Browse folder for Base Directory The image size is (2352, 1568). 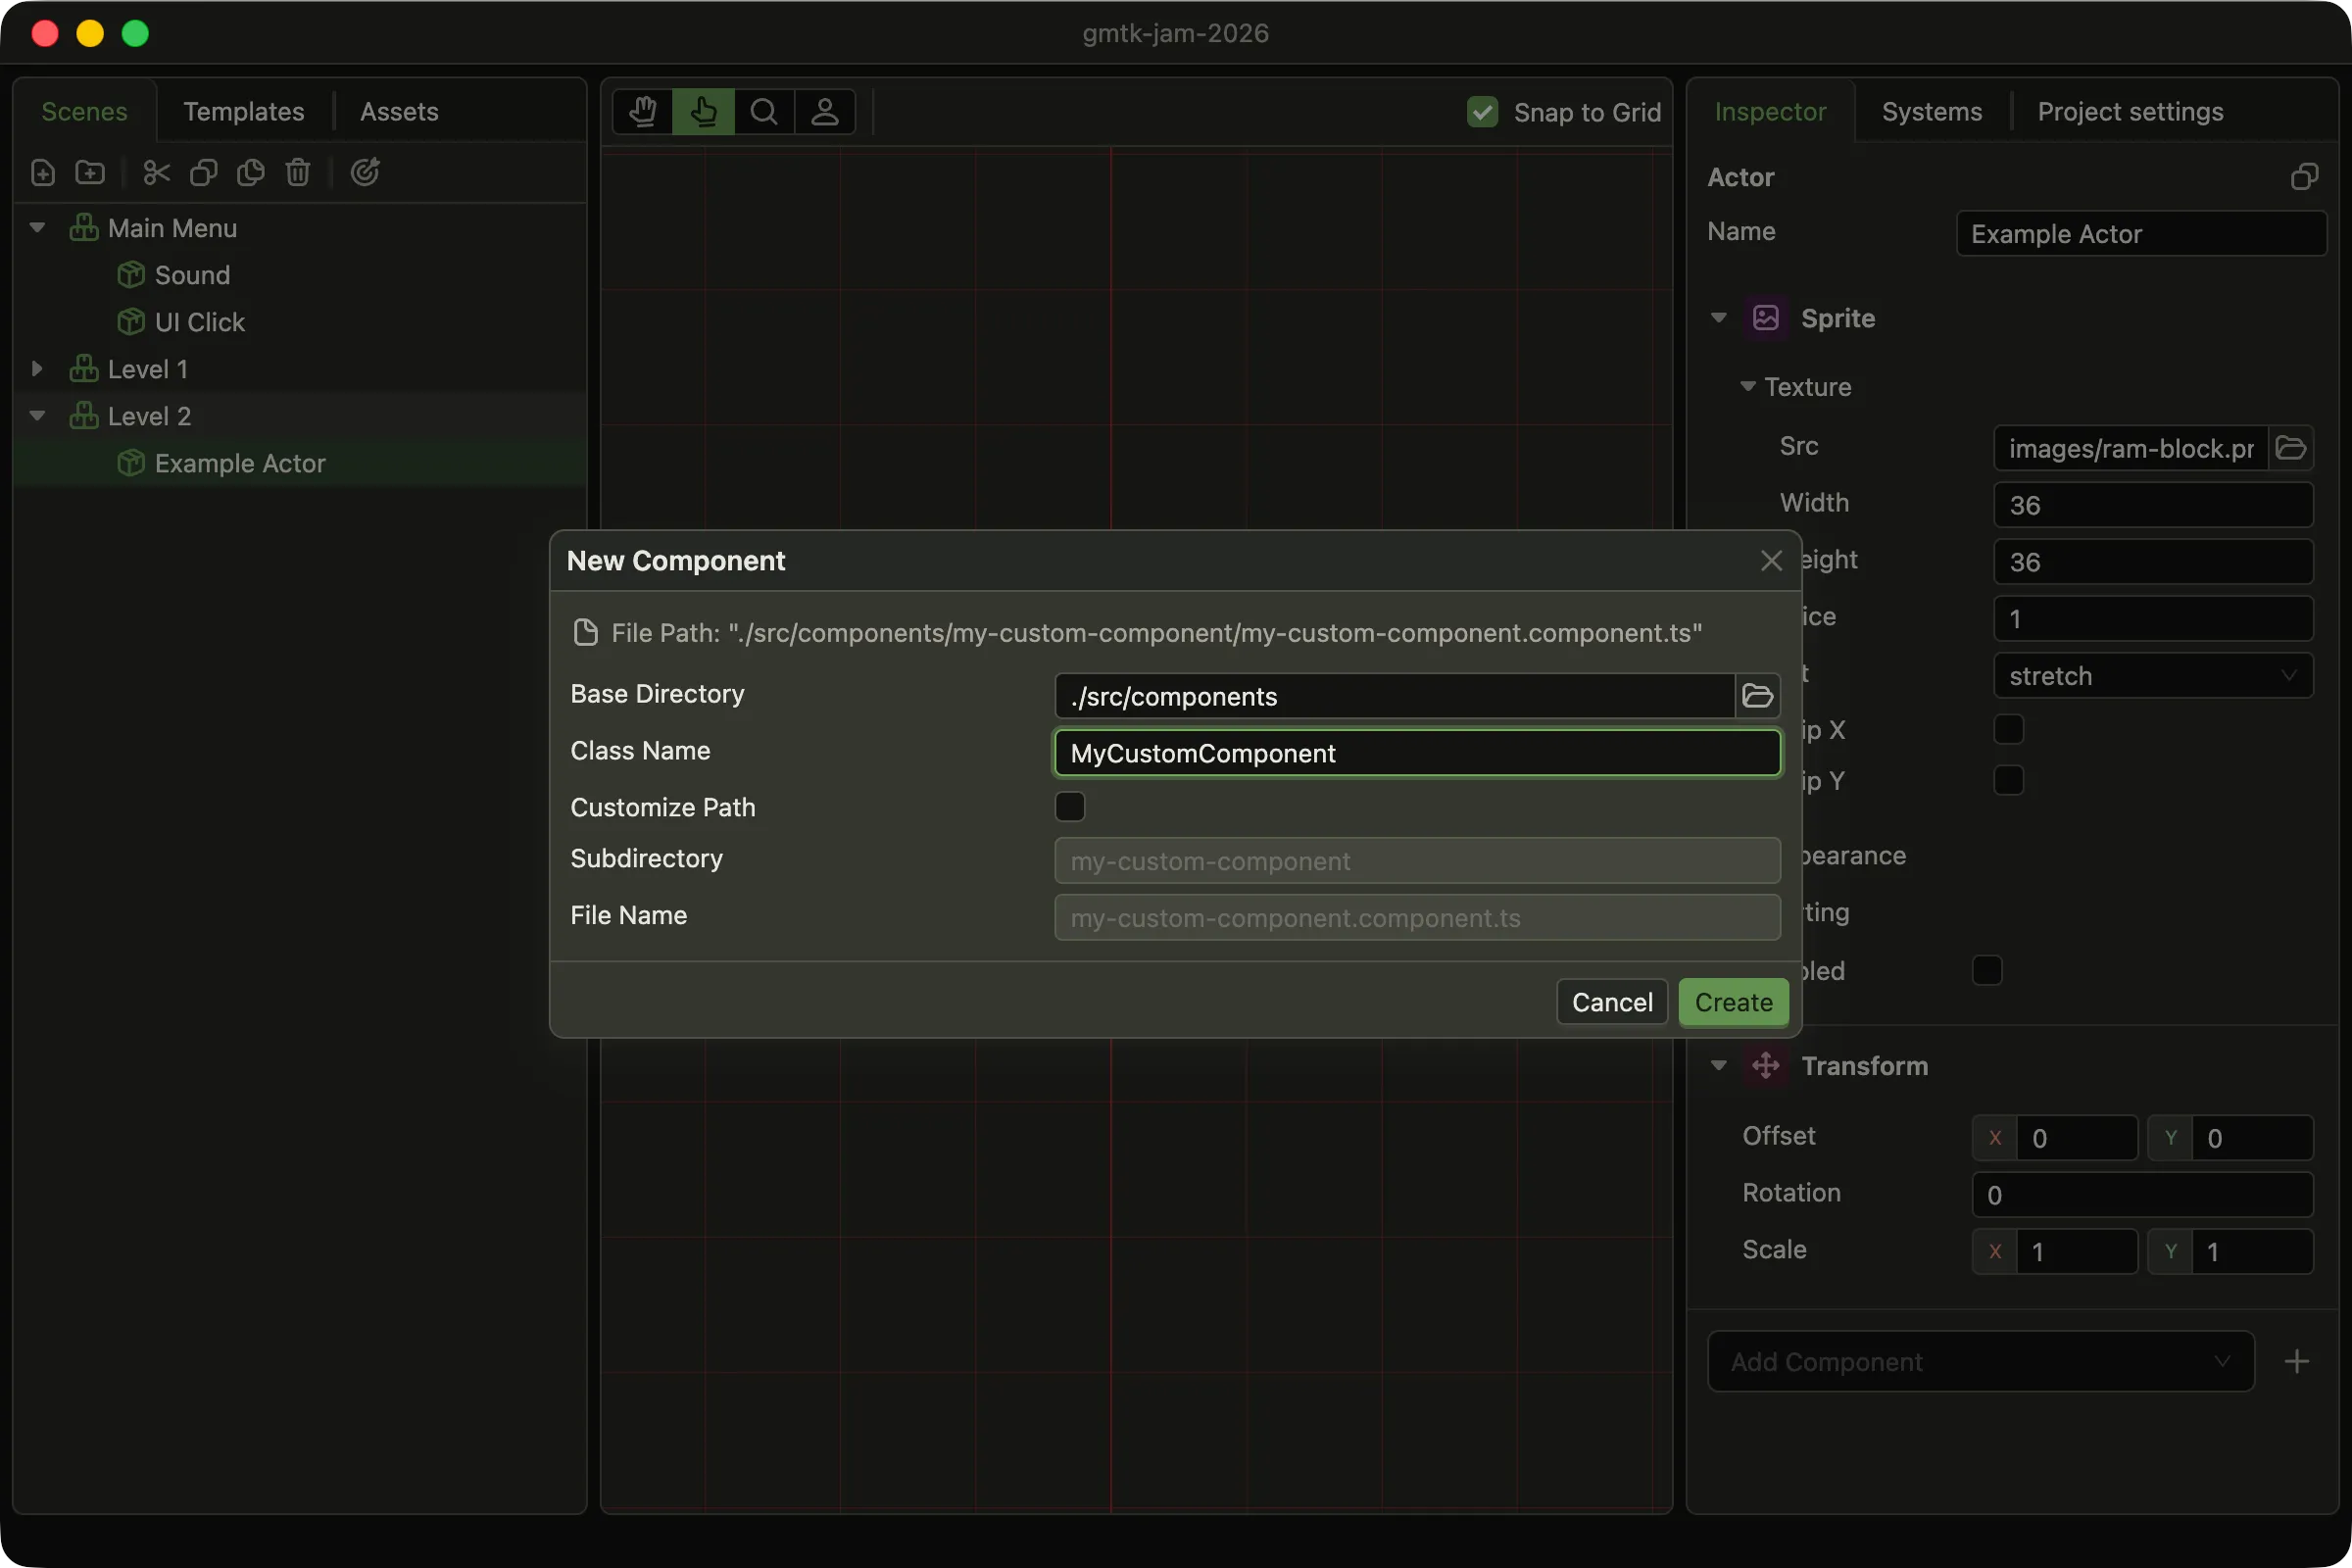point(1757,696)
